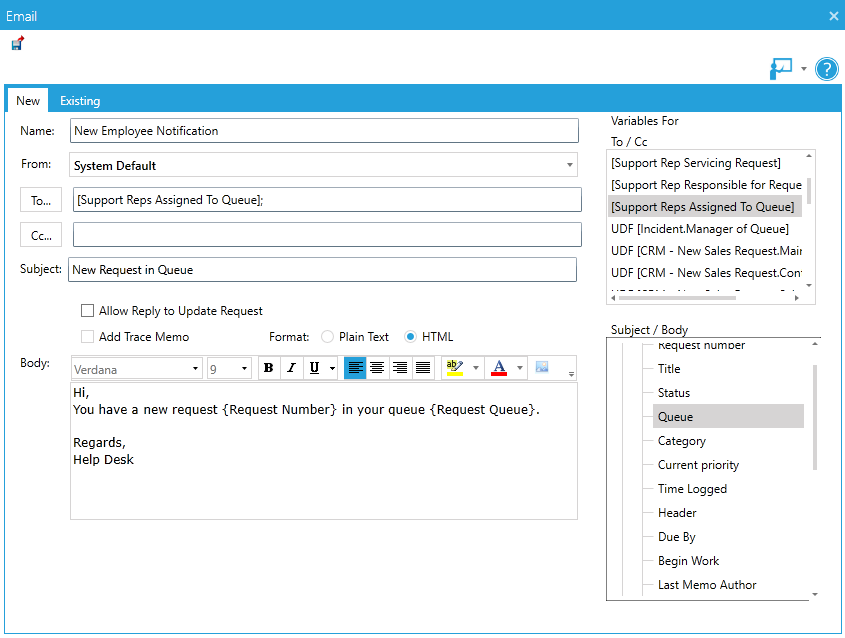
Task: Click the Cc... button
Action: pyautogui.click(x=41, y=235)
